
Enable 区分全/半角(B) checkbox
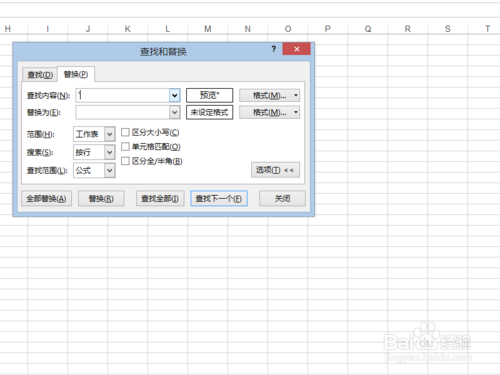point(125,161)
